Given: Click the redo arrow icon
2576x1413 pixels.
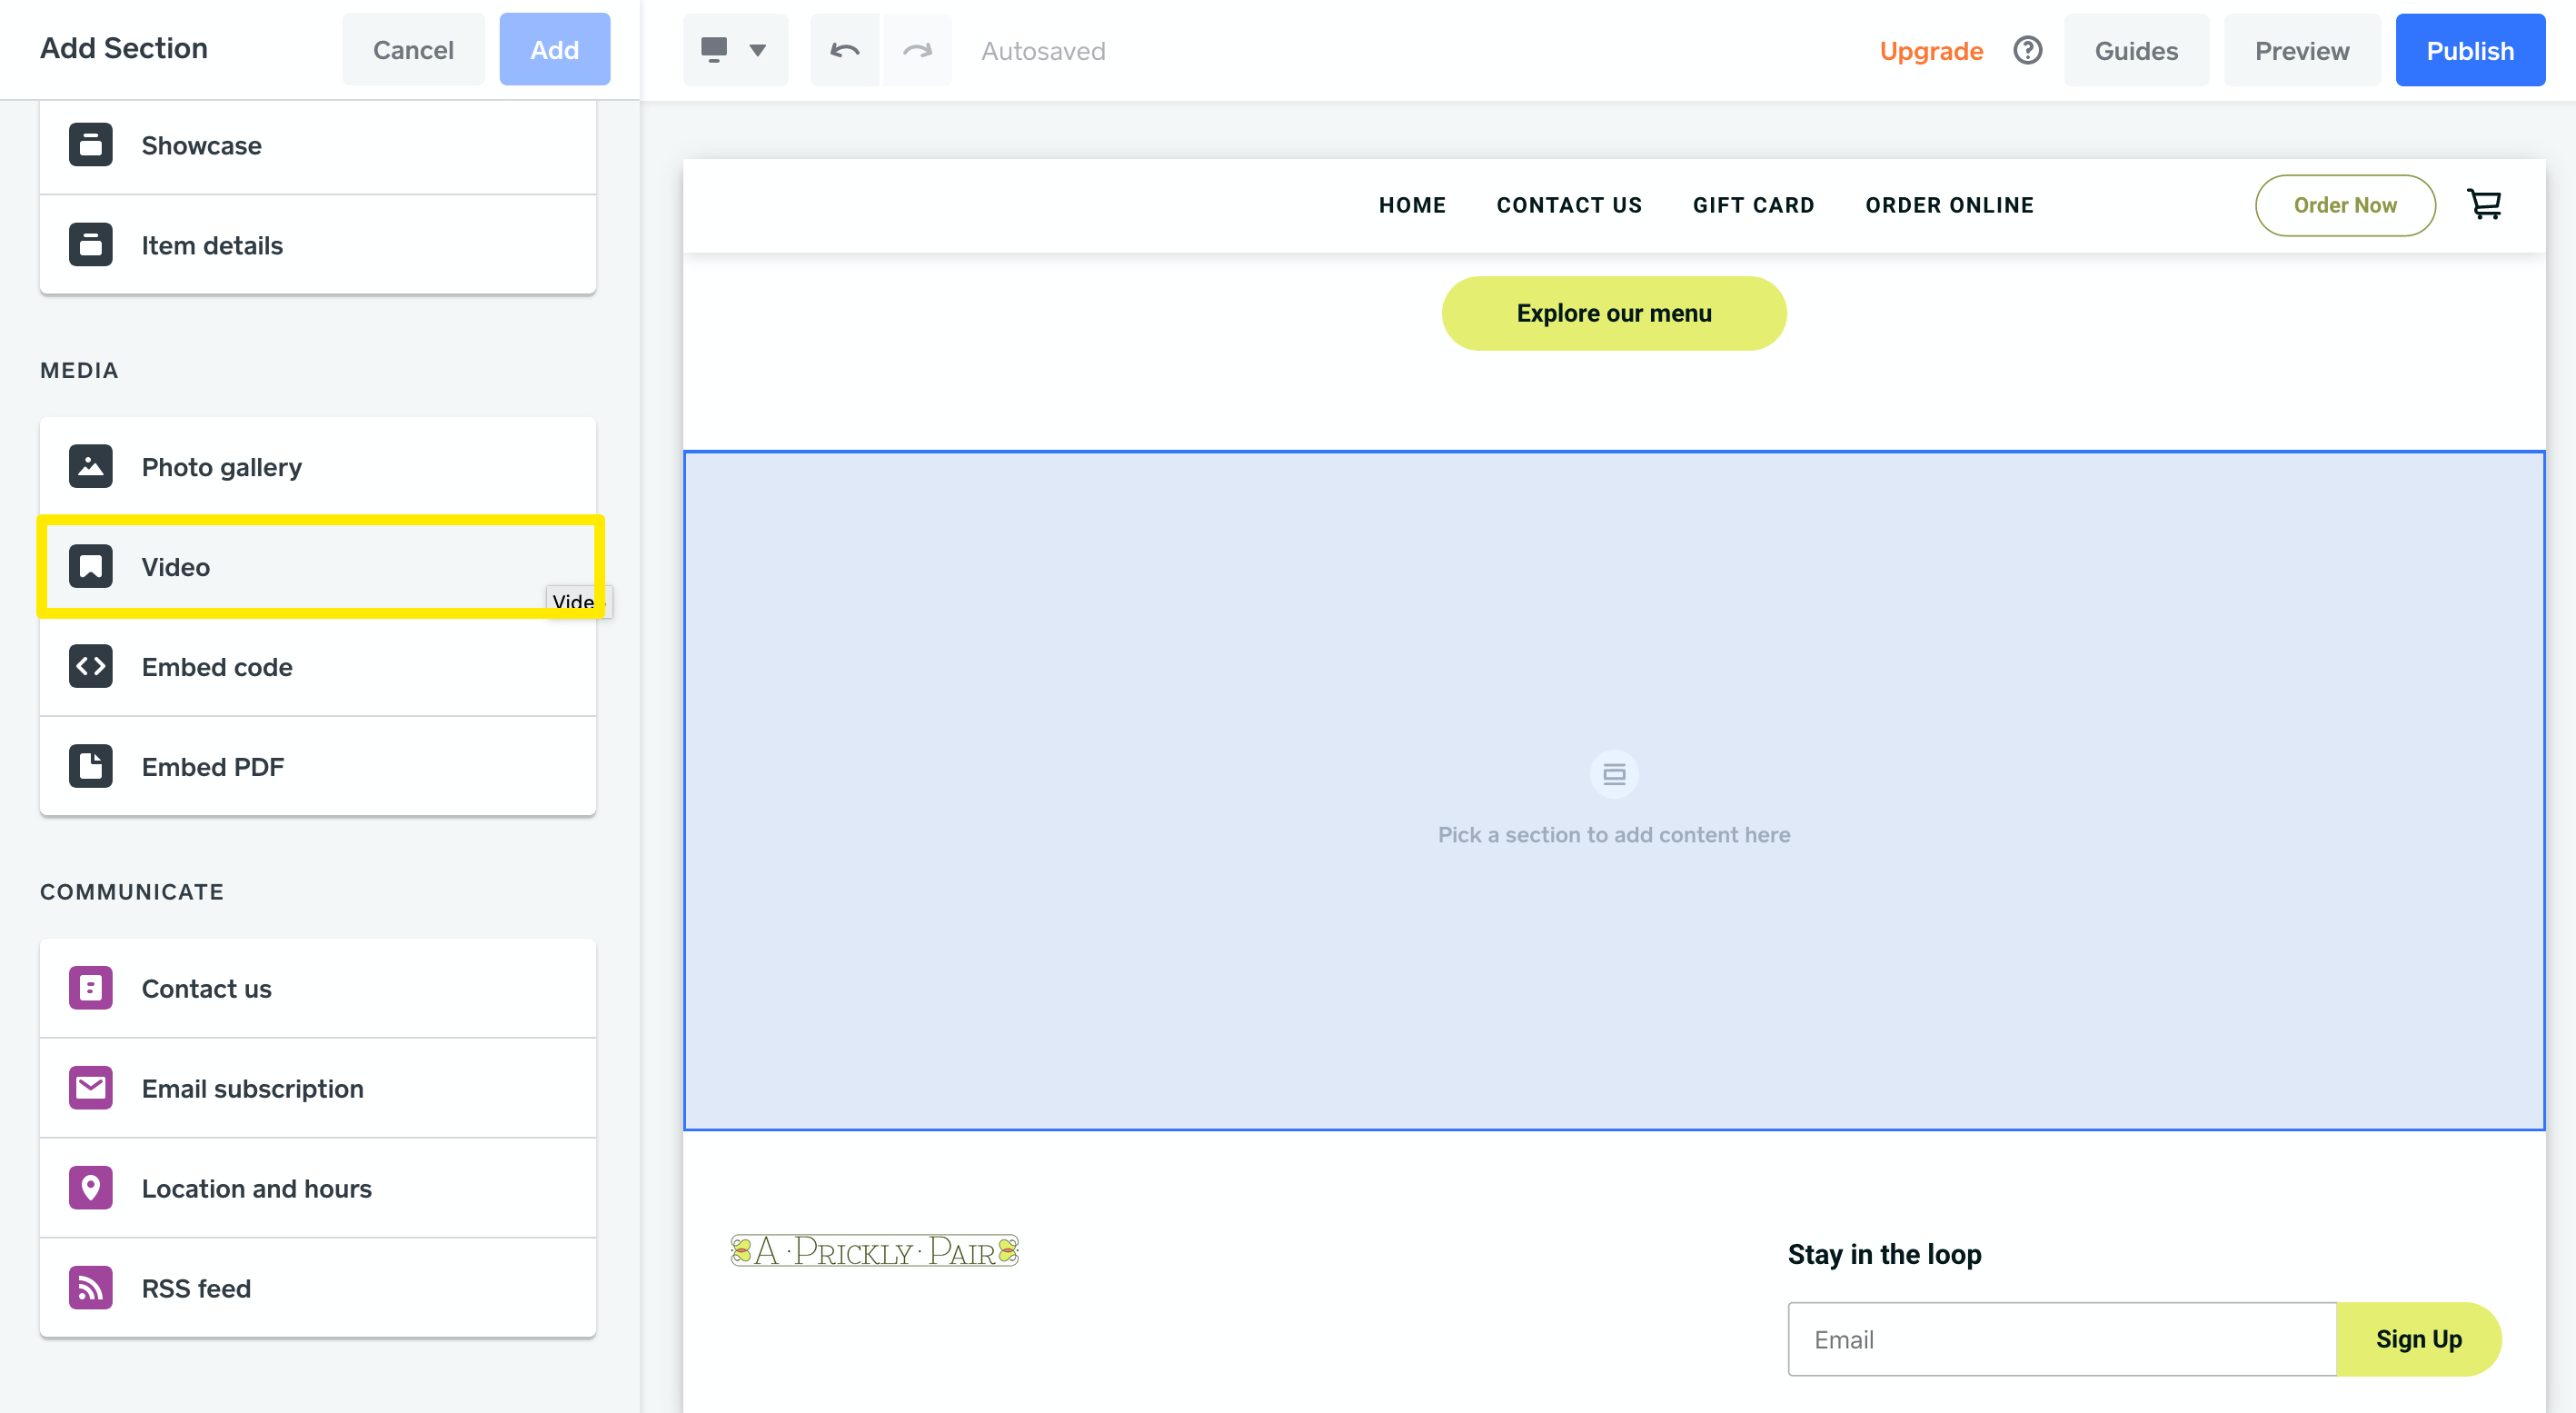Looking at the screenshot, I should click(x=917, y=50).
